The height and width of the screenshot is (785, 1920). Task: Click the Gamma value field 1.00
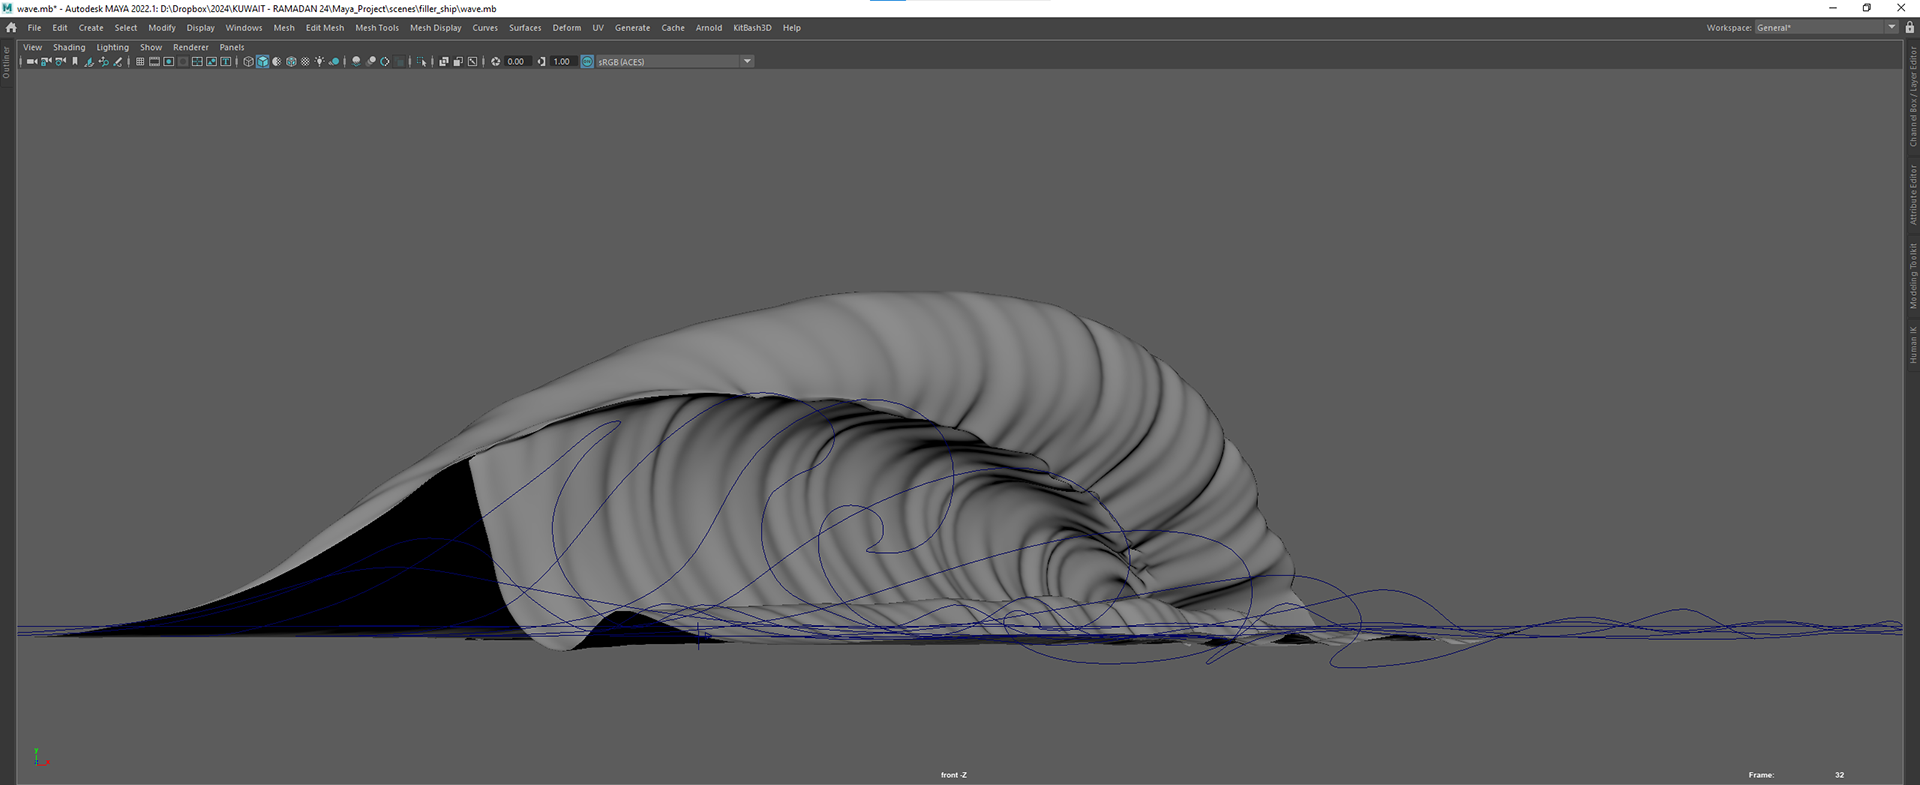pos(563,62)
